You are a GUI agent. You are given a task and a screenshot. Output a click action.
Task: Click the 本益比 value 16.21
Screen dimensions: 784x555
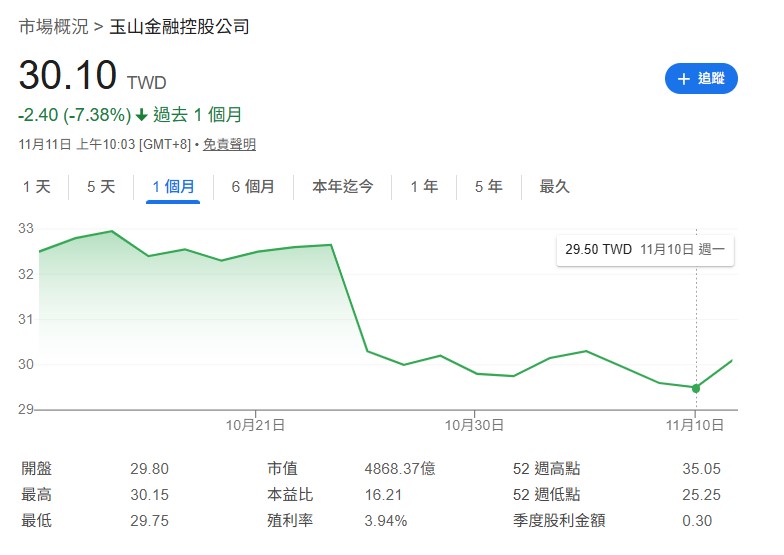point(384,495)
